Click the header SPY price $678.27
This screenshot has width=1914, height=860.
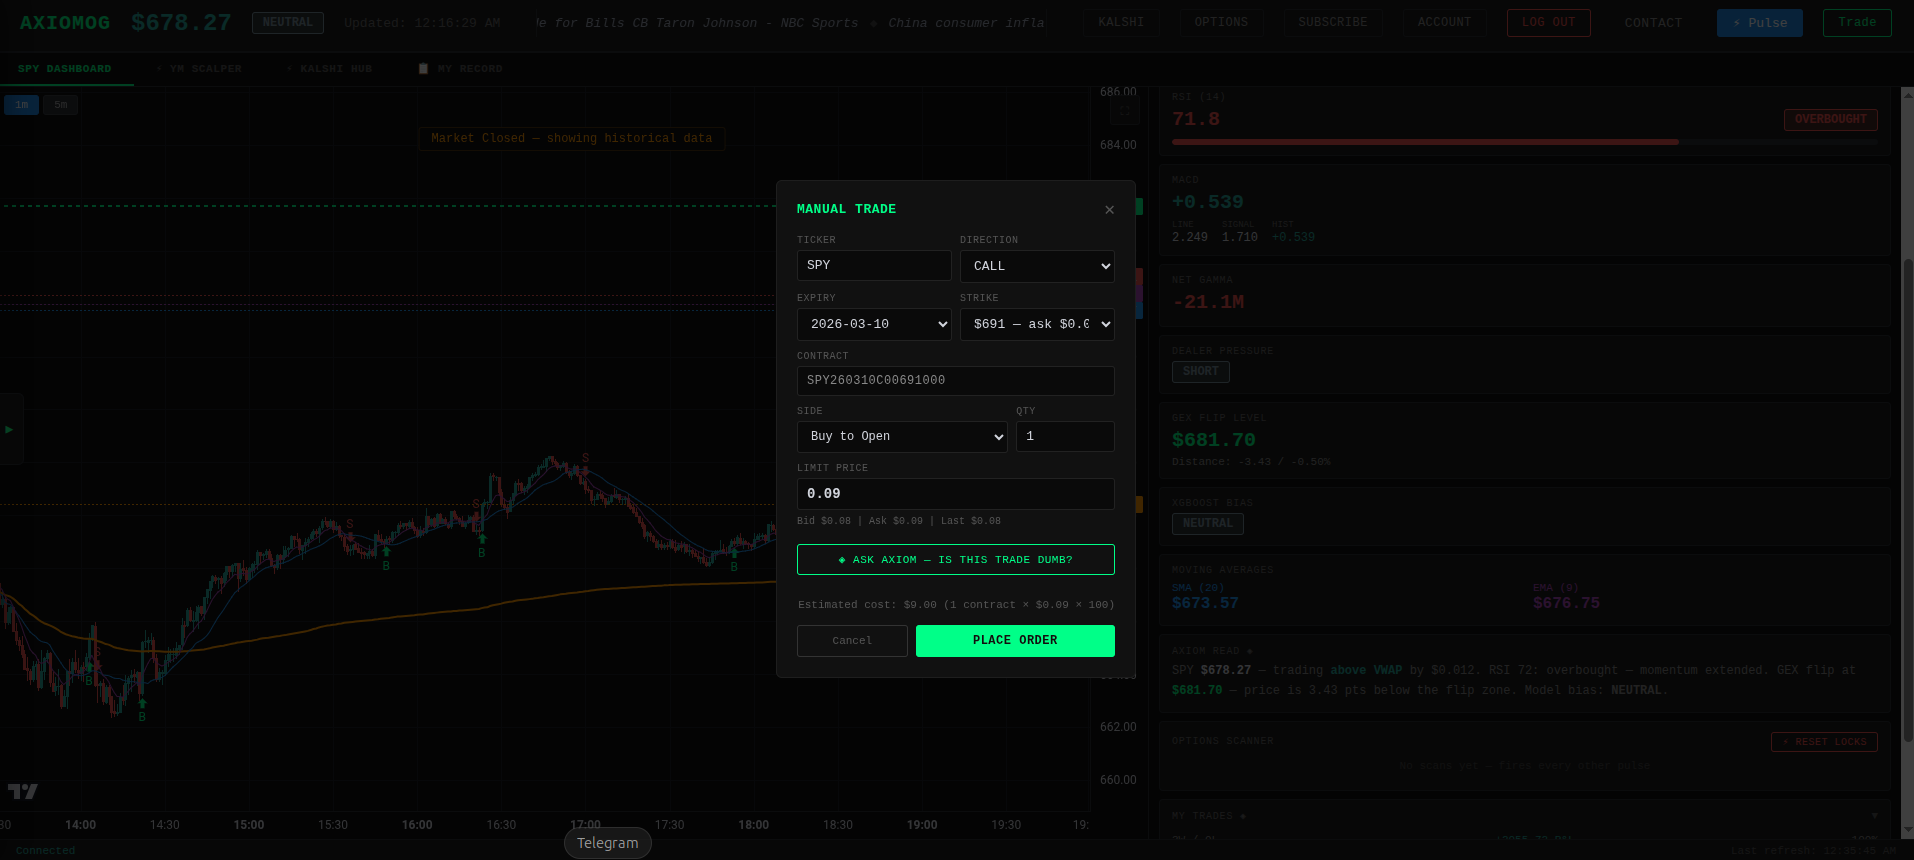[181, 22]
